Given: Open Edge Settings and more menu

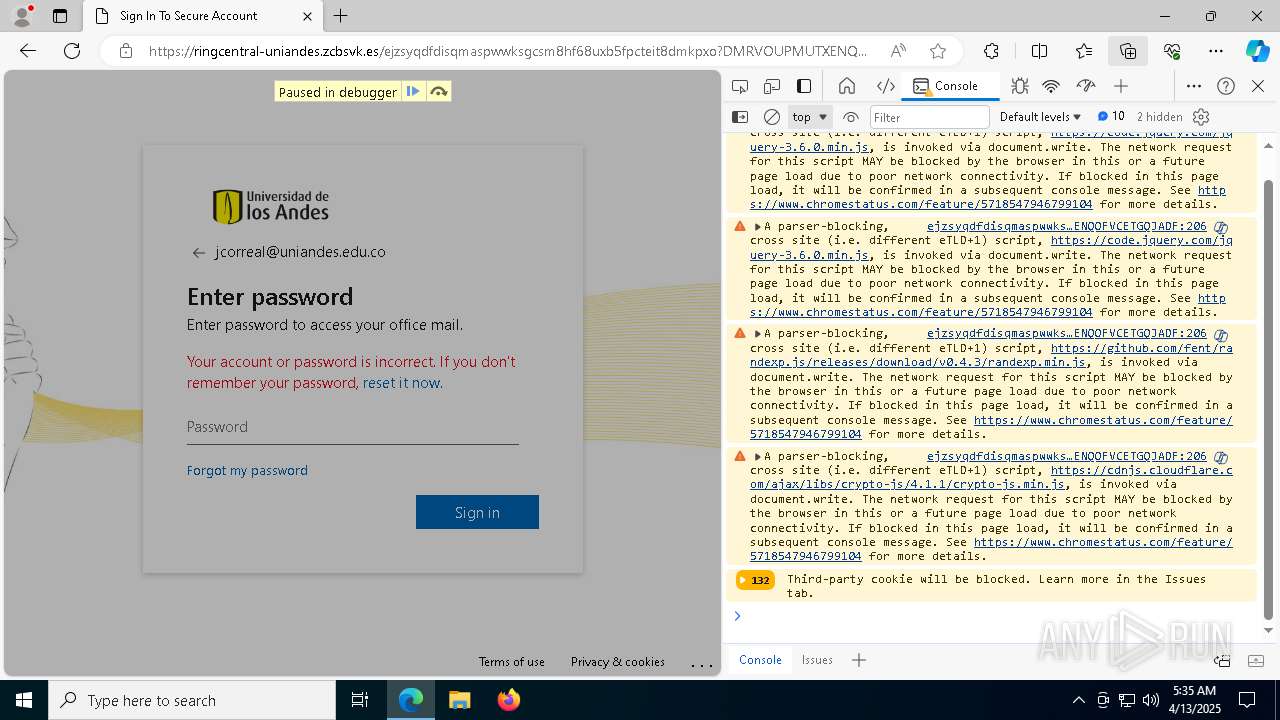Looking at the screenshot, I should click(x=1215, y=51).
